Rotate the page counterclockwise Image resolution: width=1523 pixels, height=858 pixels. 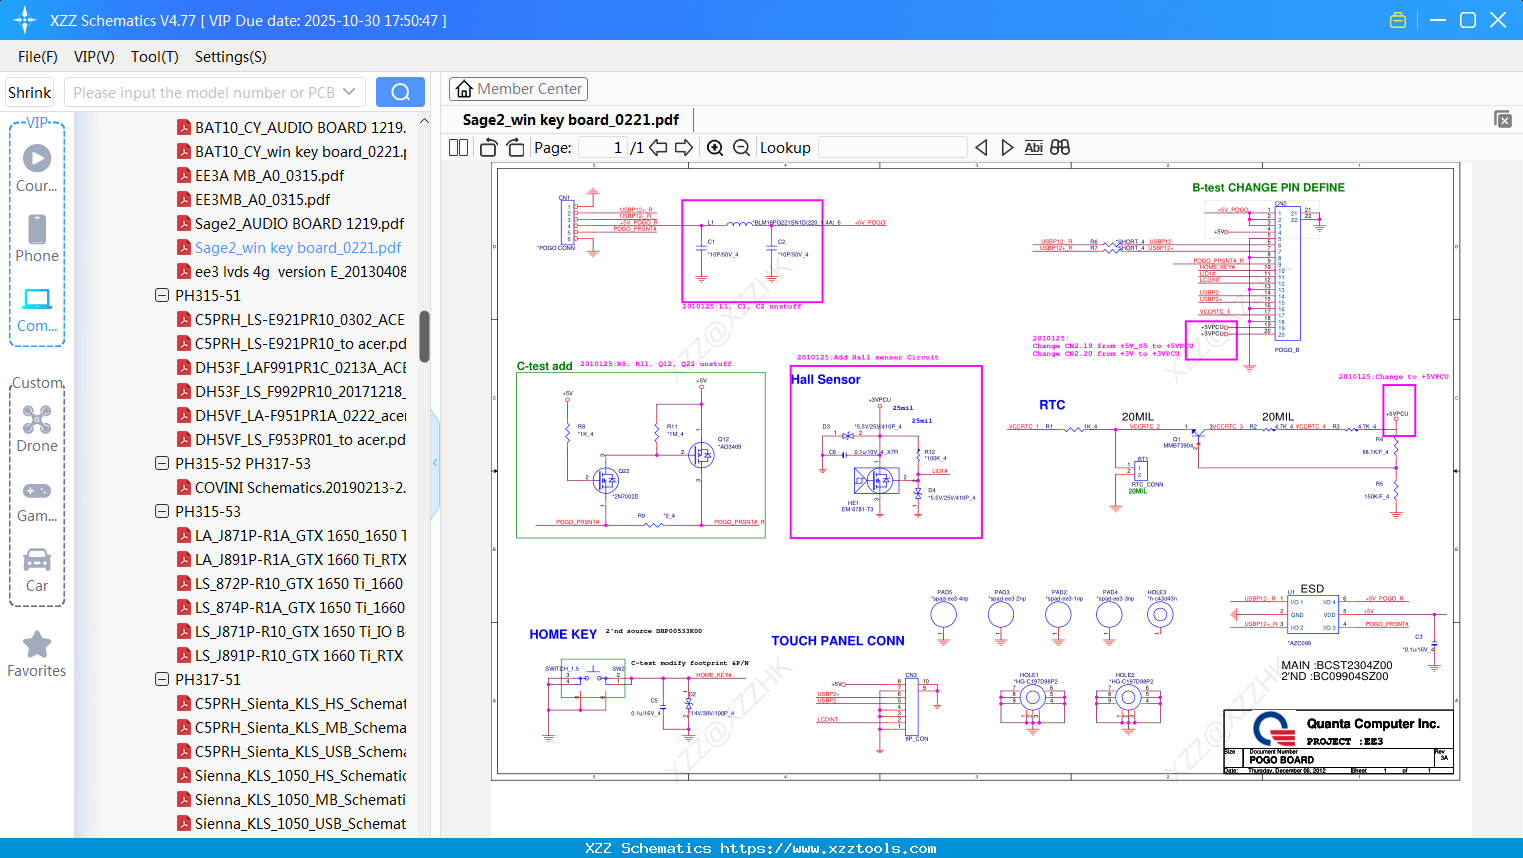[x=488, y=148]
